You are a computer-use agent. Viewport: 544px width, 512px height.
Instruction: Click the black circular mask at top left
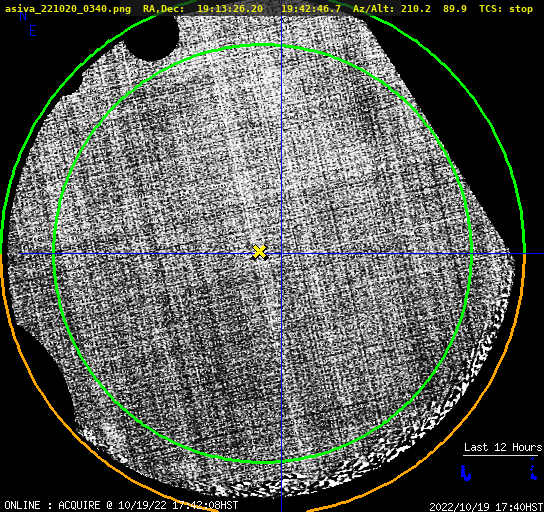pyautogui.click(x=152, y=36)
